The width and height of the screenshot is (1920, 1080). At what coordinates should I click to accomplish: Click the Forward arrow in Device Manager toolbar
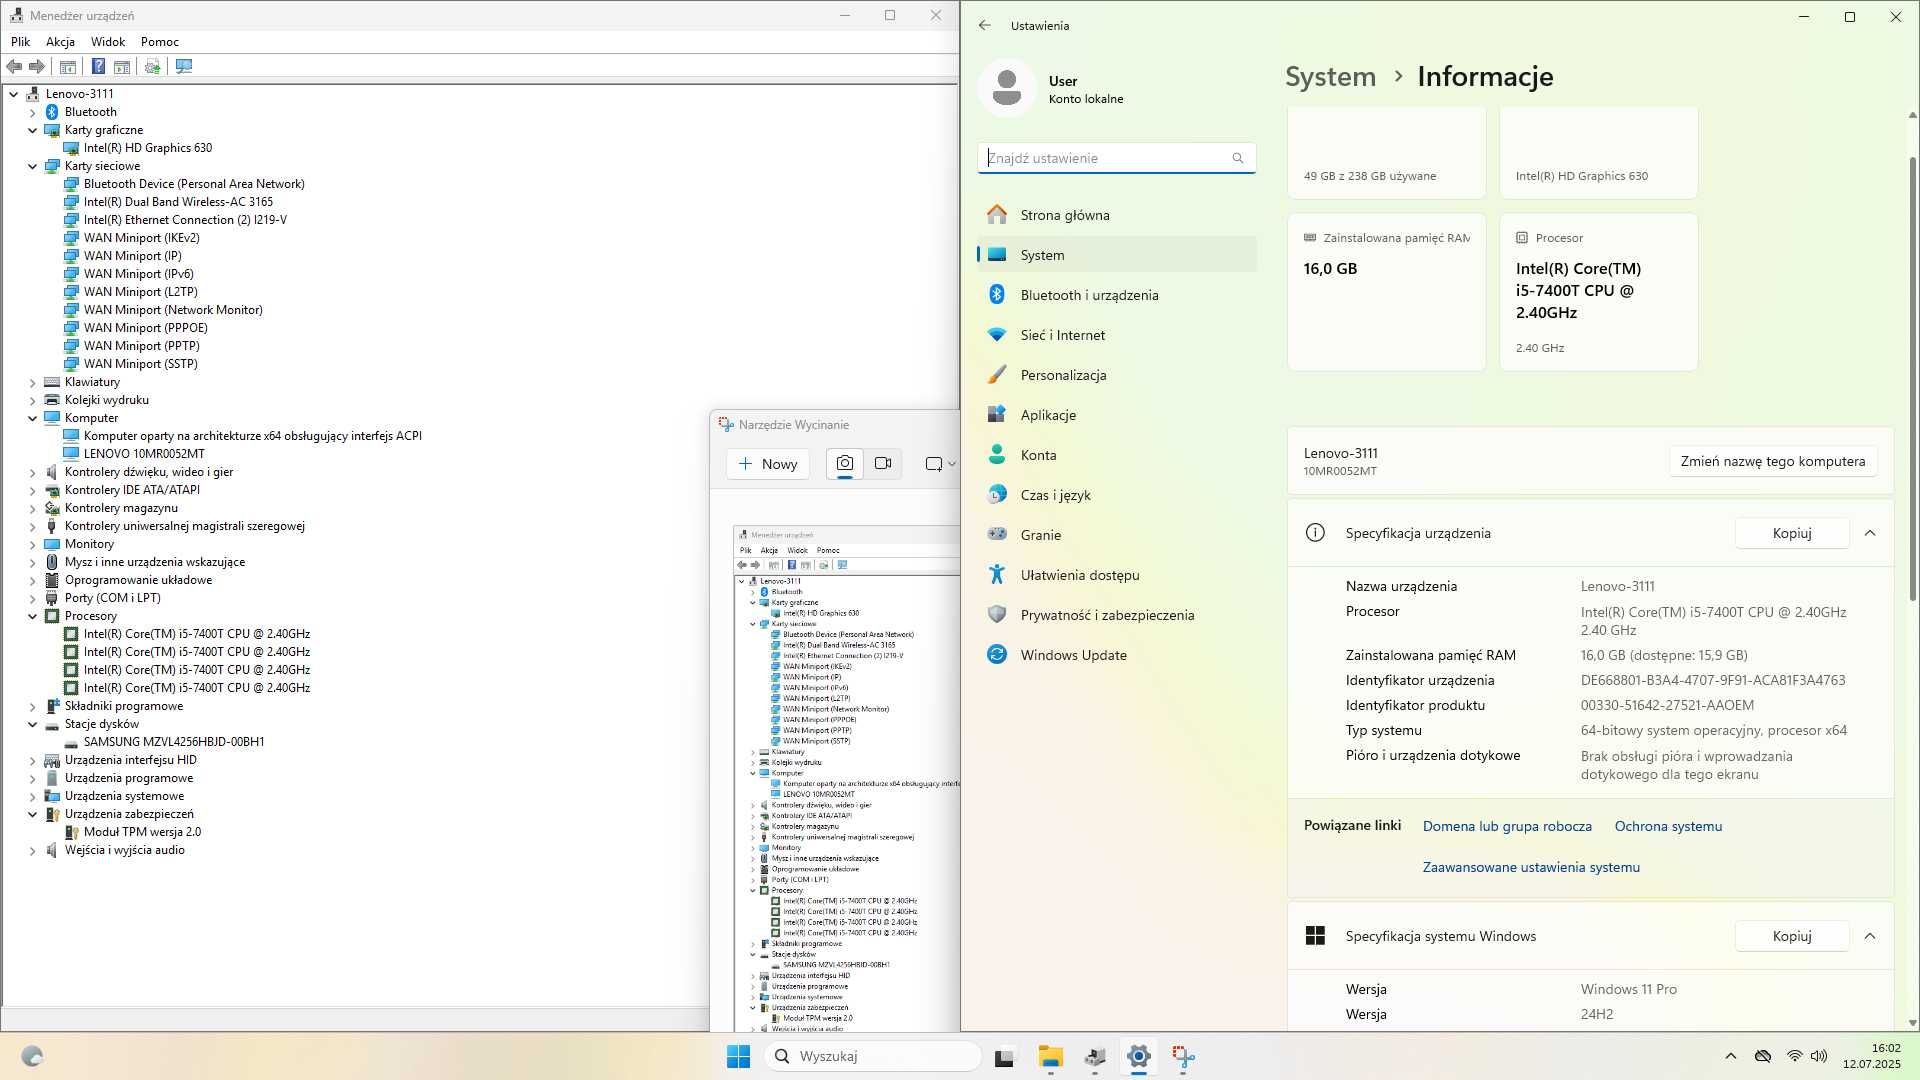[x=37, y=67]
